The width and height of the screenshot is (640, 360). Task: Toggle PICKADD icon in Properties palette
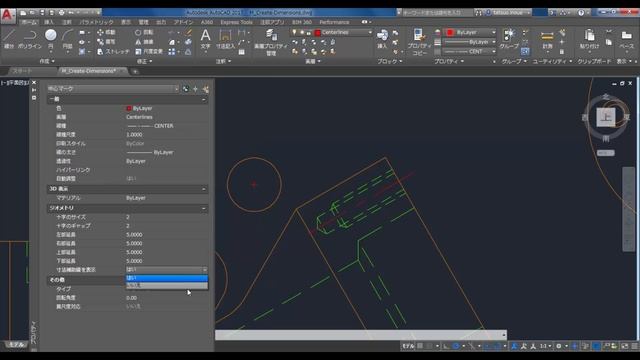(186, 89)
